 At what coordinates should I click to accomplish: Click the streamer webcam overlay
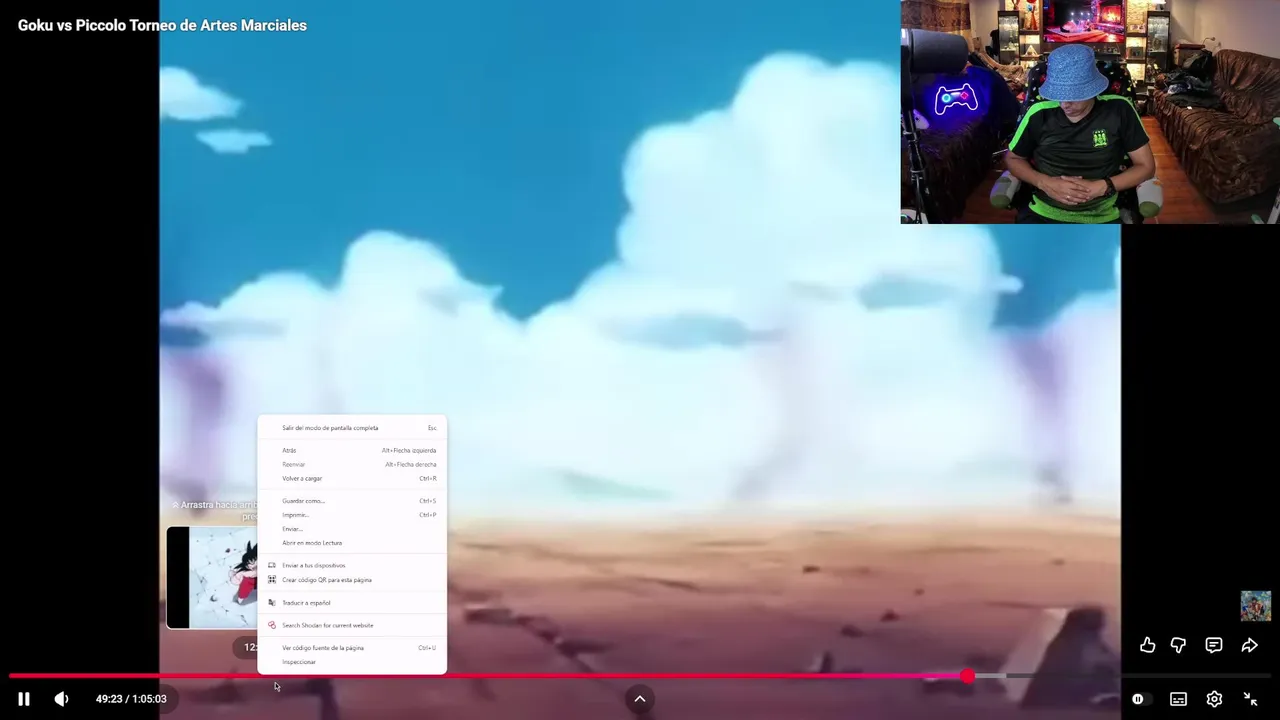1090,111
